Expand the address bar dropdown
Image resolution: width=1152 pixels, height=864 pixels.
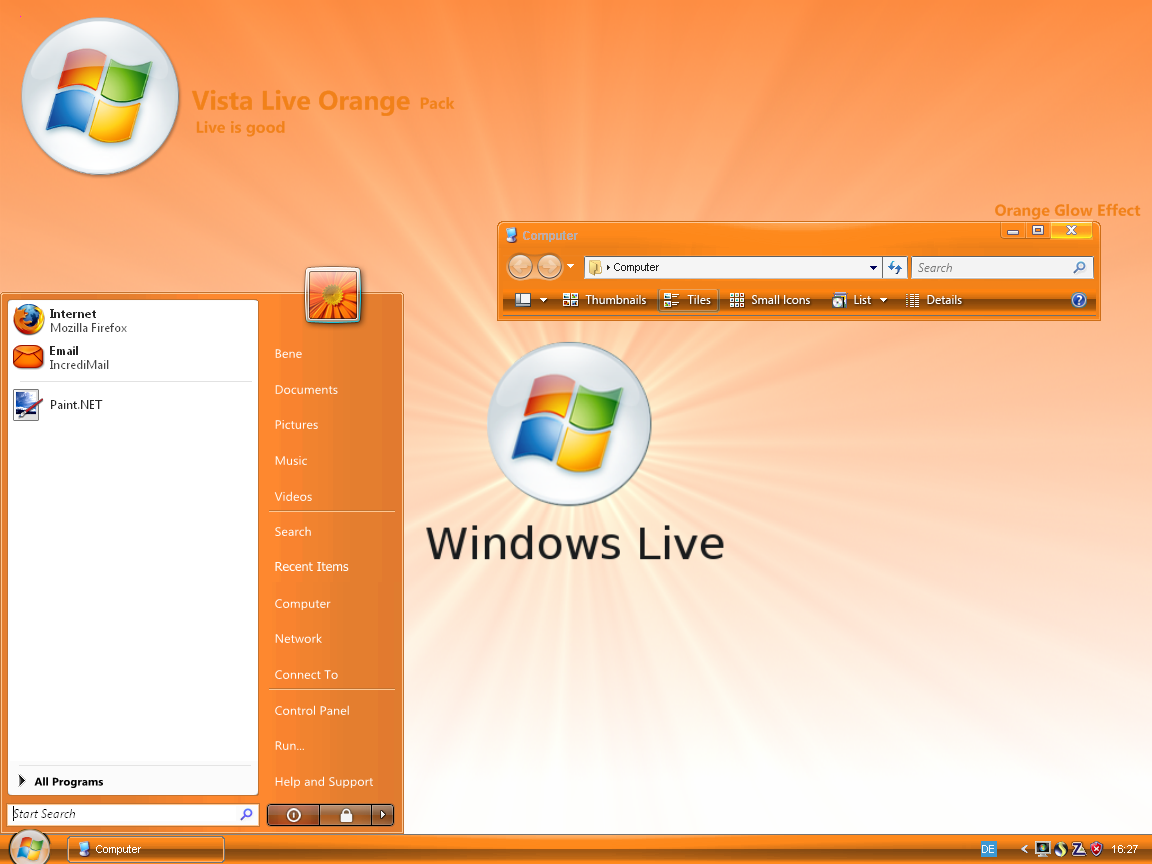(873, 267)
